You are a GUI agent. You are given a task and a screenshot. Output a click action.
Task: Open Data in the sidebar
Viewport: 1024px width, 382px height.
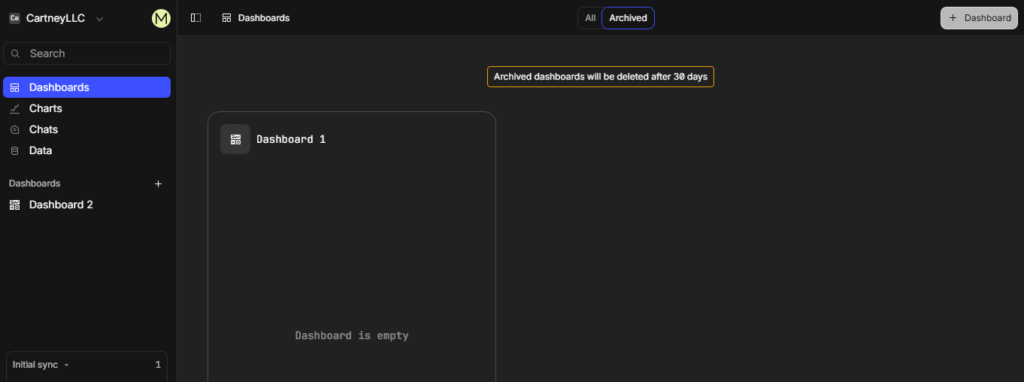[87, 150]
